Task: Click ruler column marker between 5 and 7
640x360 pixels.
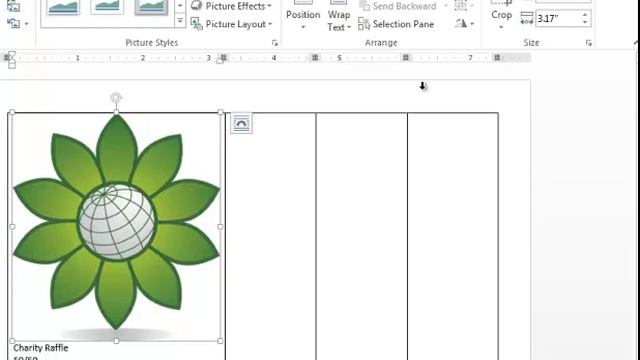Action: point(406,58)
